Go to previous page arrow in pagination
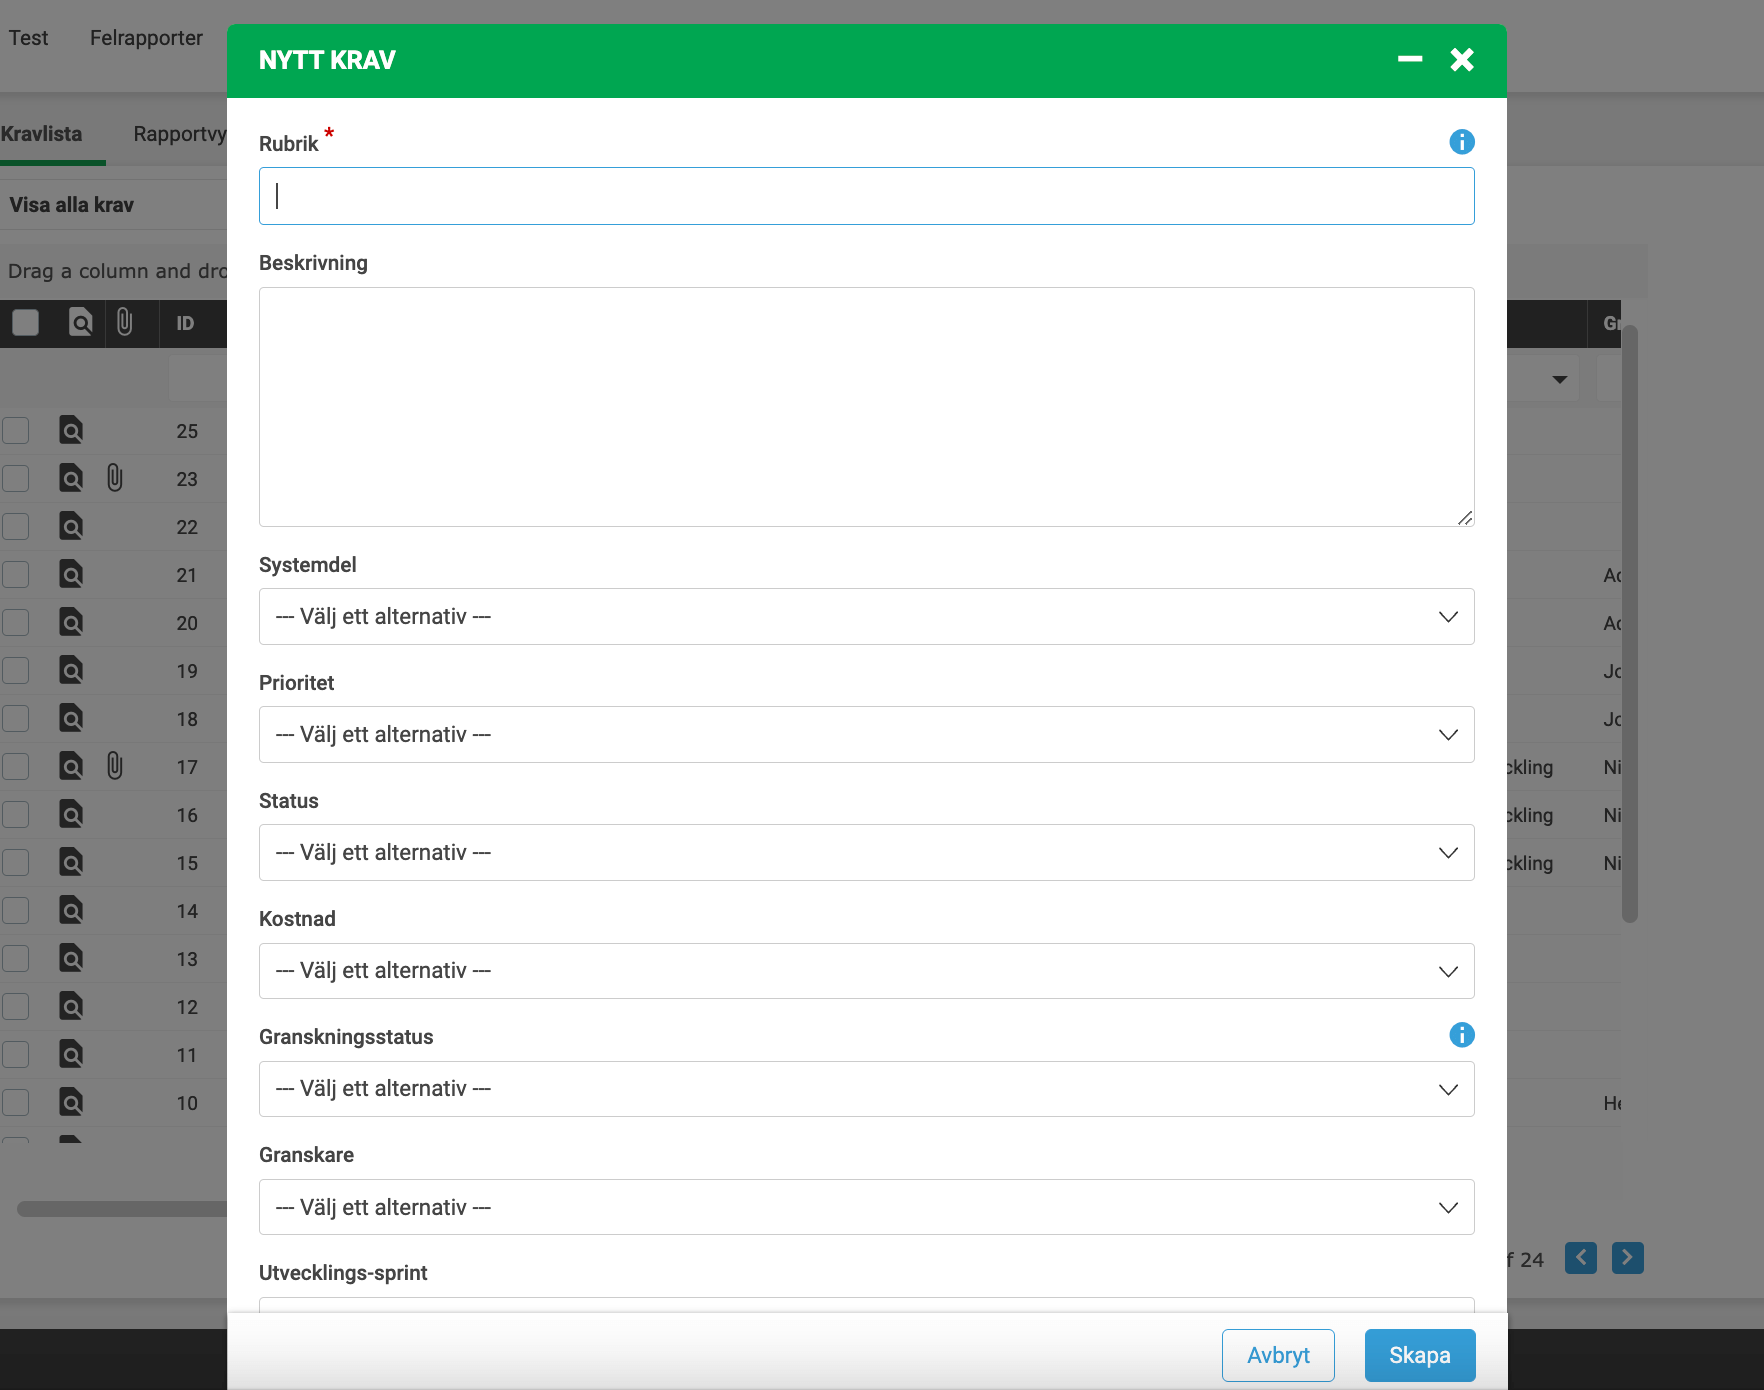 [x=1581, y=1257]
